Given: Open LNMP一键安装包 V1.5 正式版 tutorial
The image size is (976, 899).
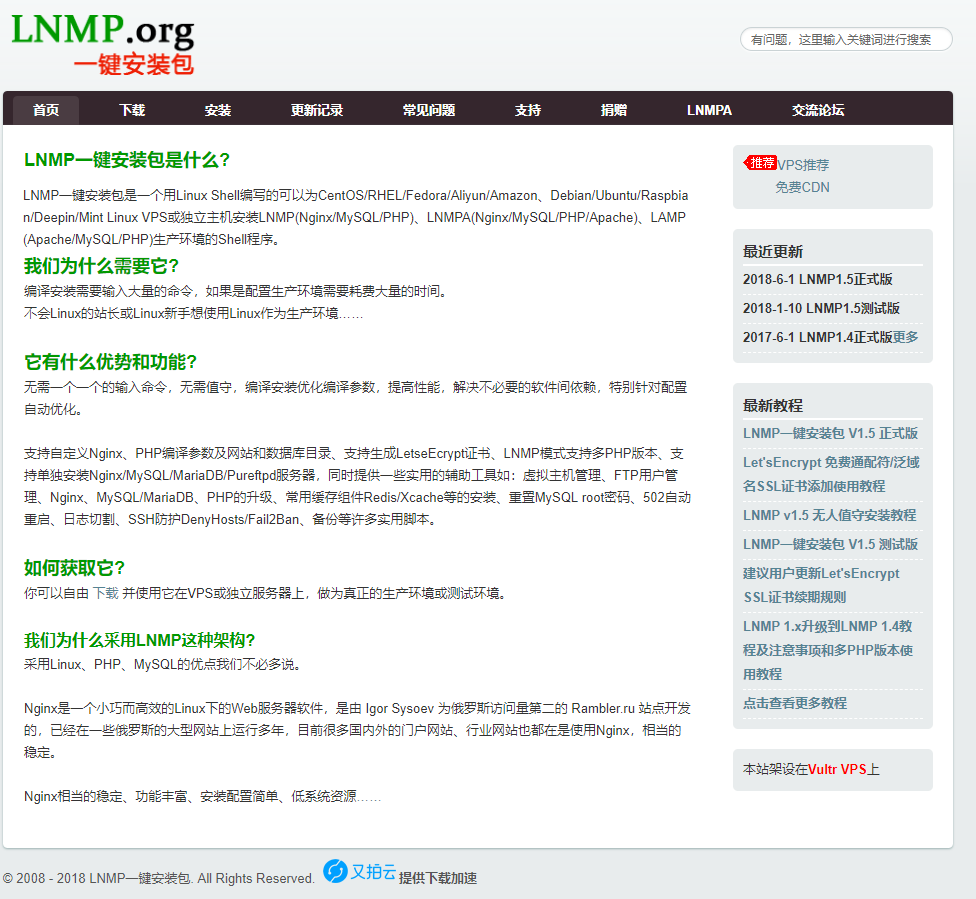Looking at the screenshot, I should (830, 433).
